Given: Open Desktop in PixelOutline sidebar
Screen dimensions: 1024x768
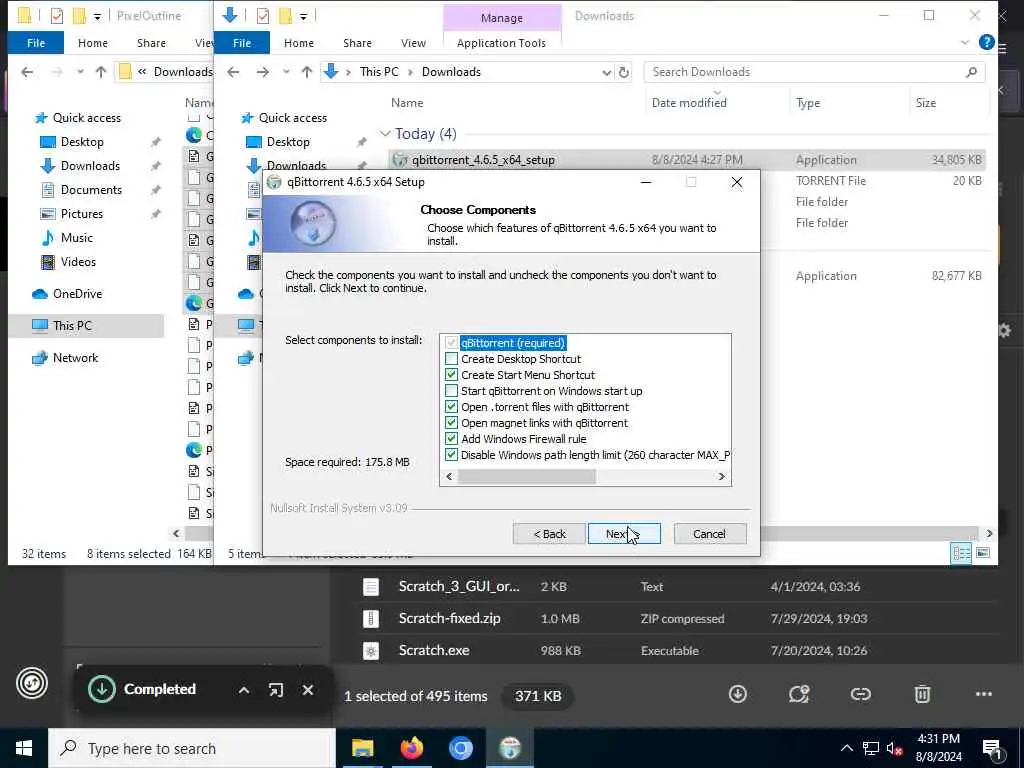Looking at the screenshot, I should tap(82, 142).
